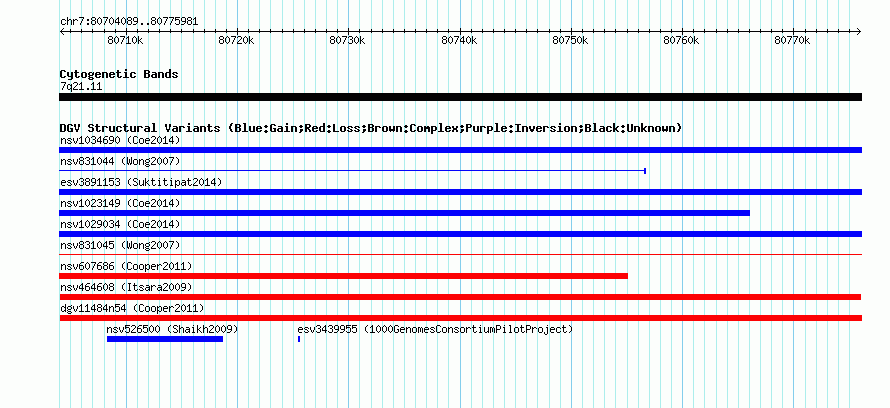The image size is (890, 408).
Task: Click the Cytogenetic Bands track title
Action: 119,74
